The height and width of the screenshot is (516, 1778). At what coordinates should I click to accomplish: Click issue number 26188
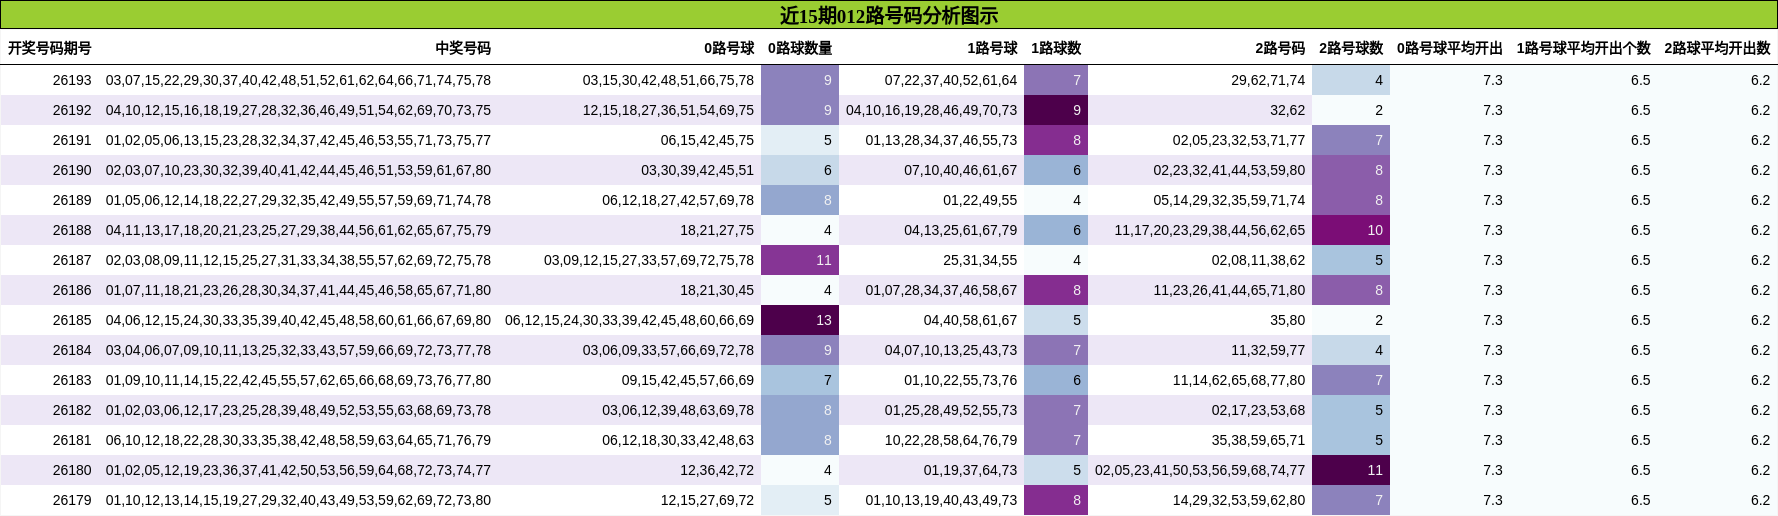[x=72, y=230]
